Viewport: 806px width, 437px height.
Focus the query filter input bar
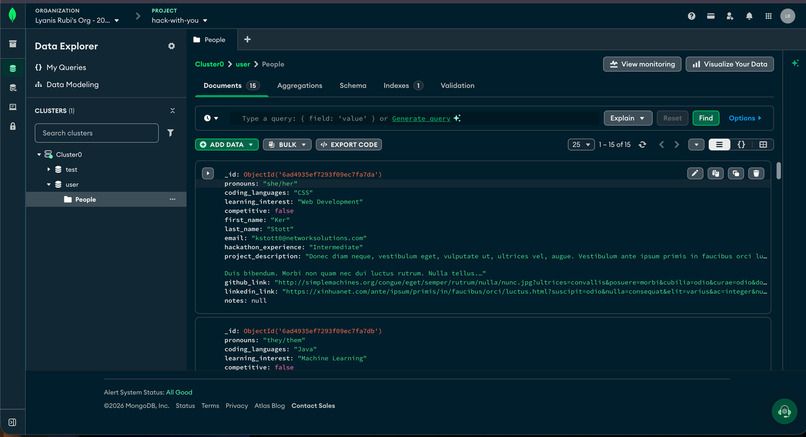click(x=414, y=118)
